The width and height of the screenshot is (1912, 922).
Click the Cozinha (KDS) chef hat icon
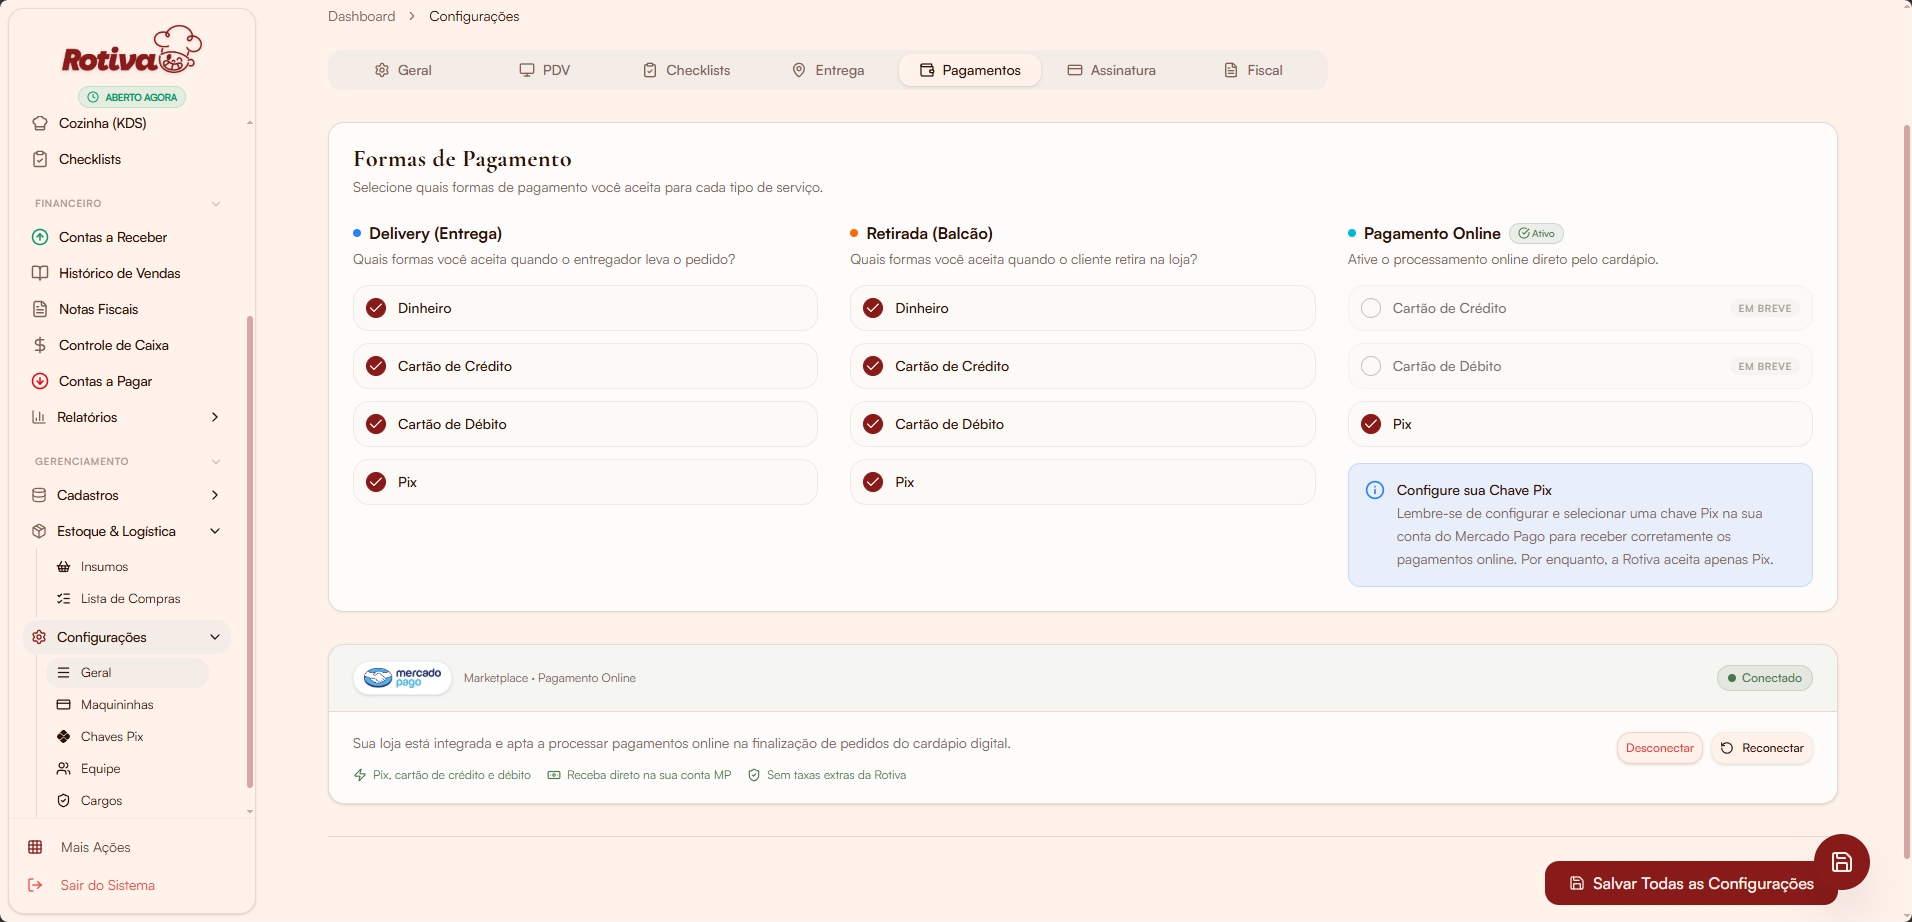pyautogui.click(x=40, y=123)
